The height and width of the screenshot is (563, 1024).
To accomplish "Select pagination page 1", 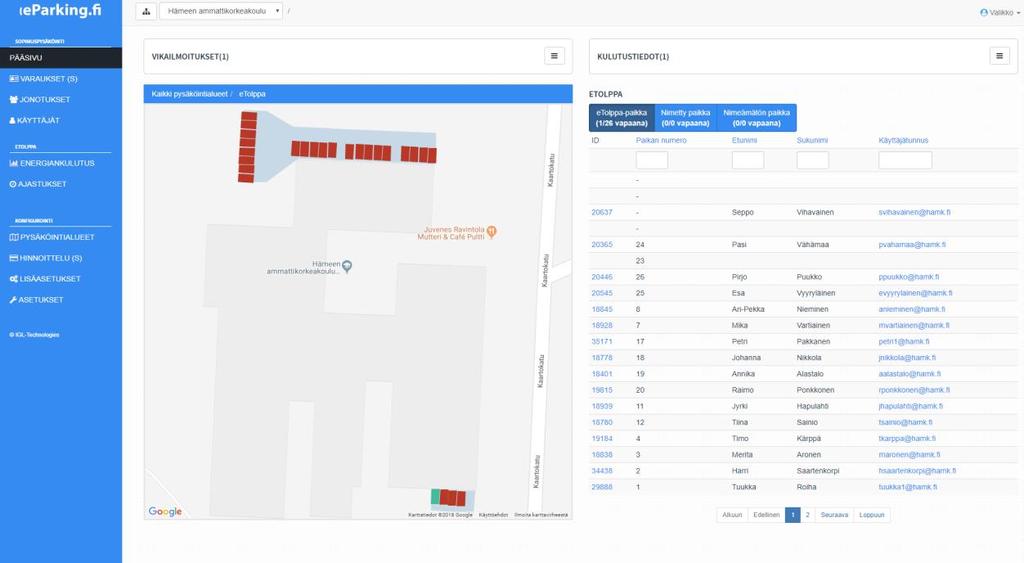I will point(792,515).
